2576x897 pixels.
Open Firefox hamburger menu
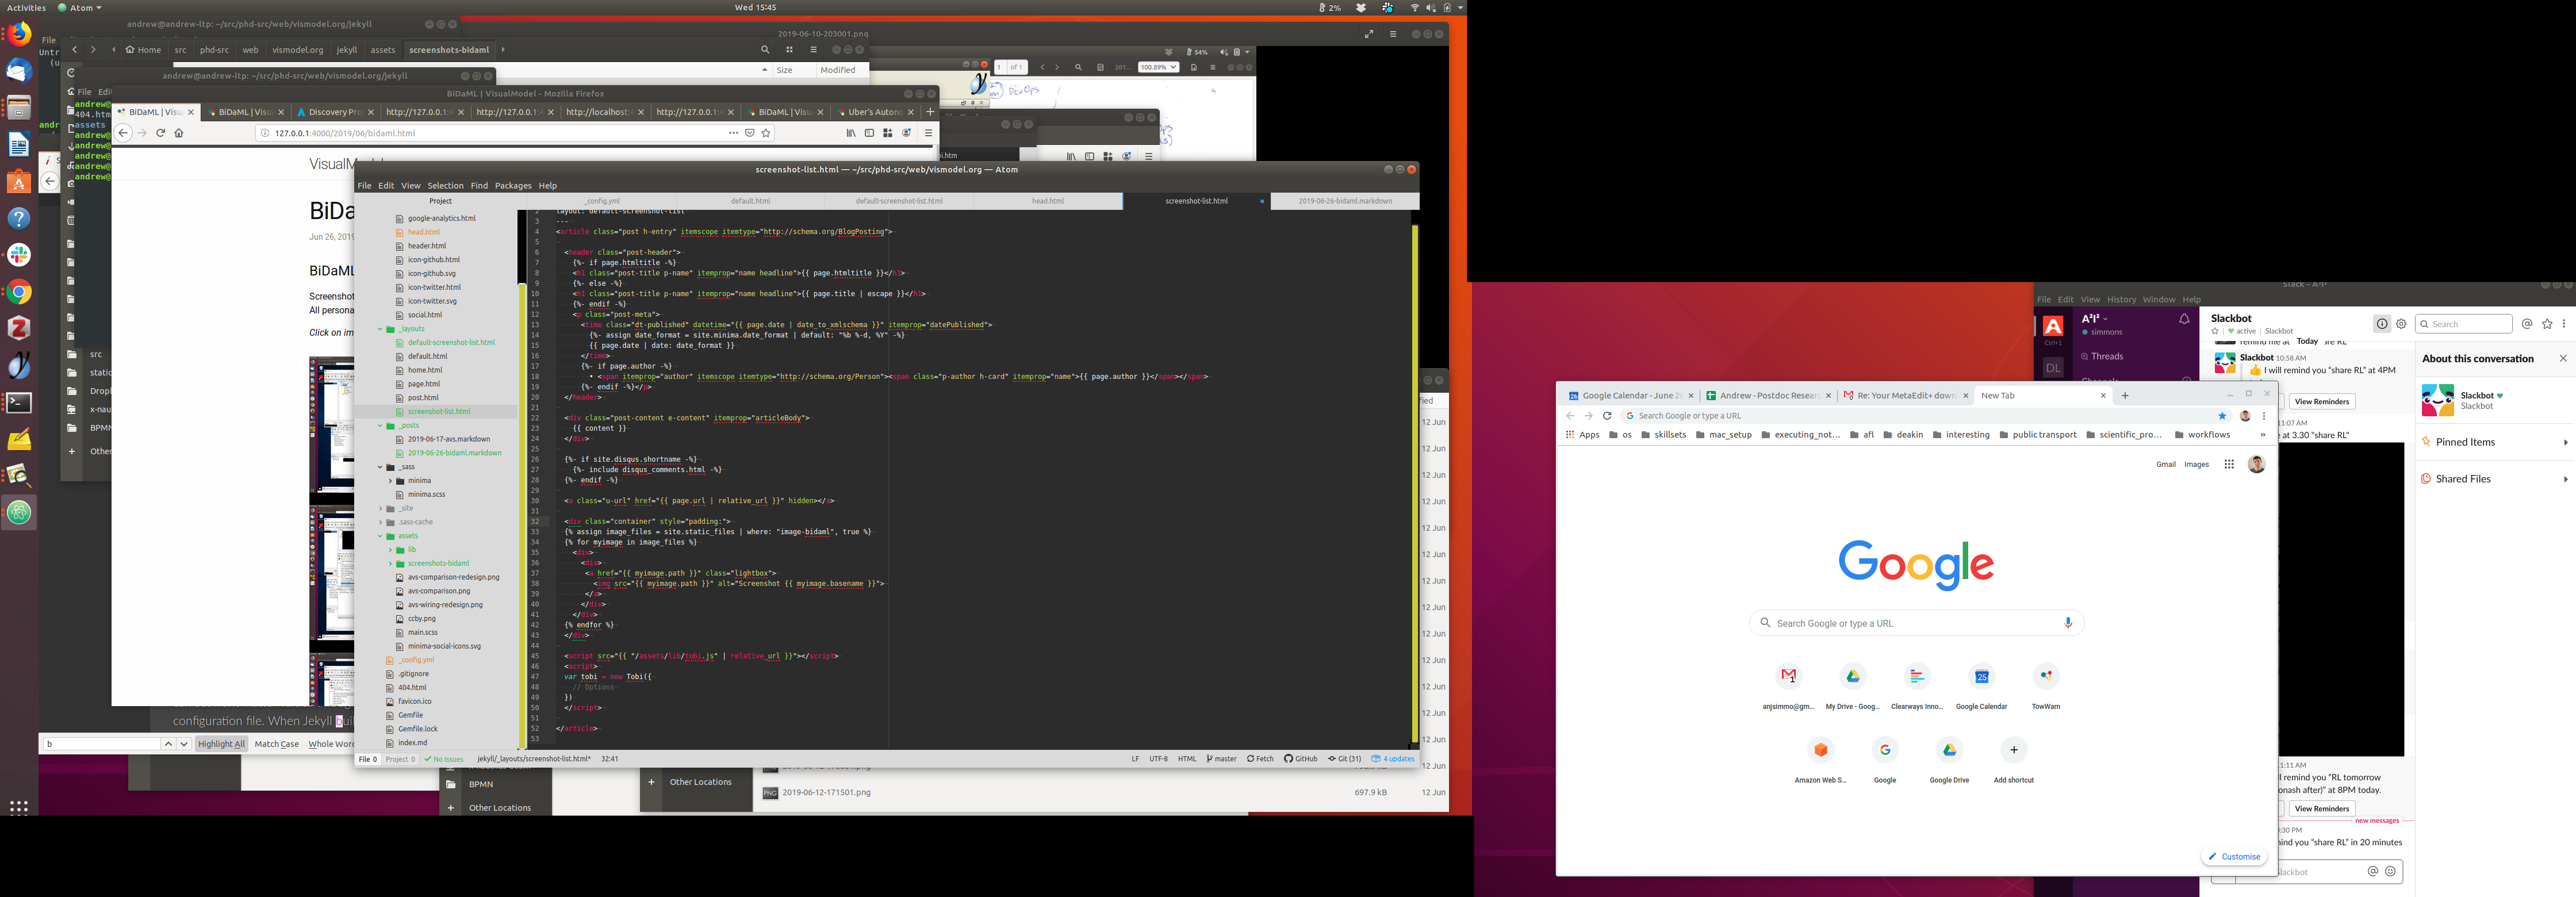[x=928, y=133]
